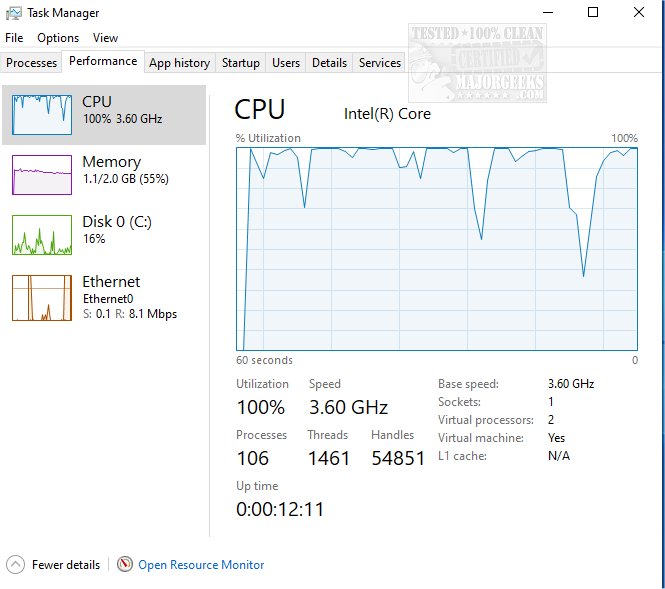Switch to the Processes tab

32,63
